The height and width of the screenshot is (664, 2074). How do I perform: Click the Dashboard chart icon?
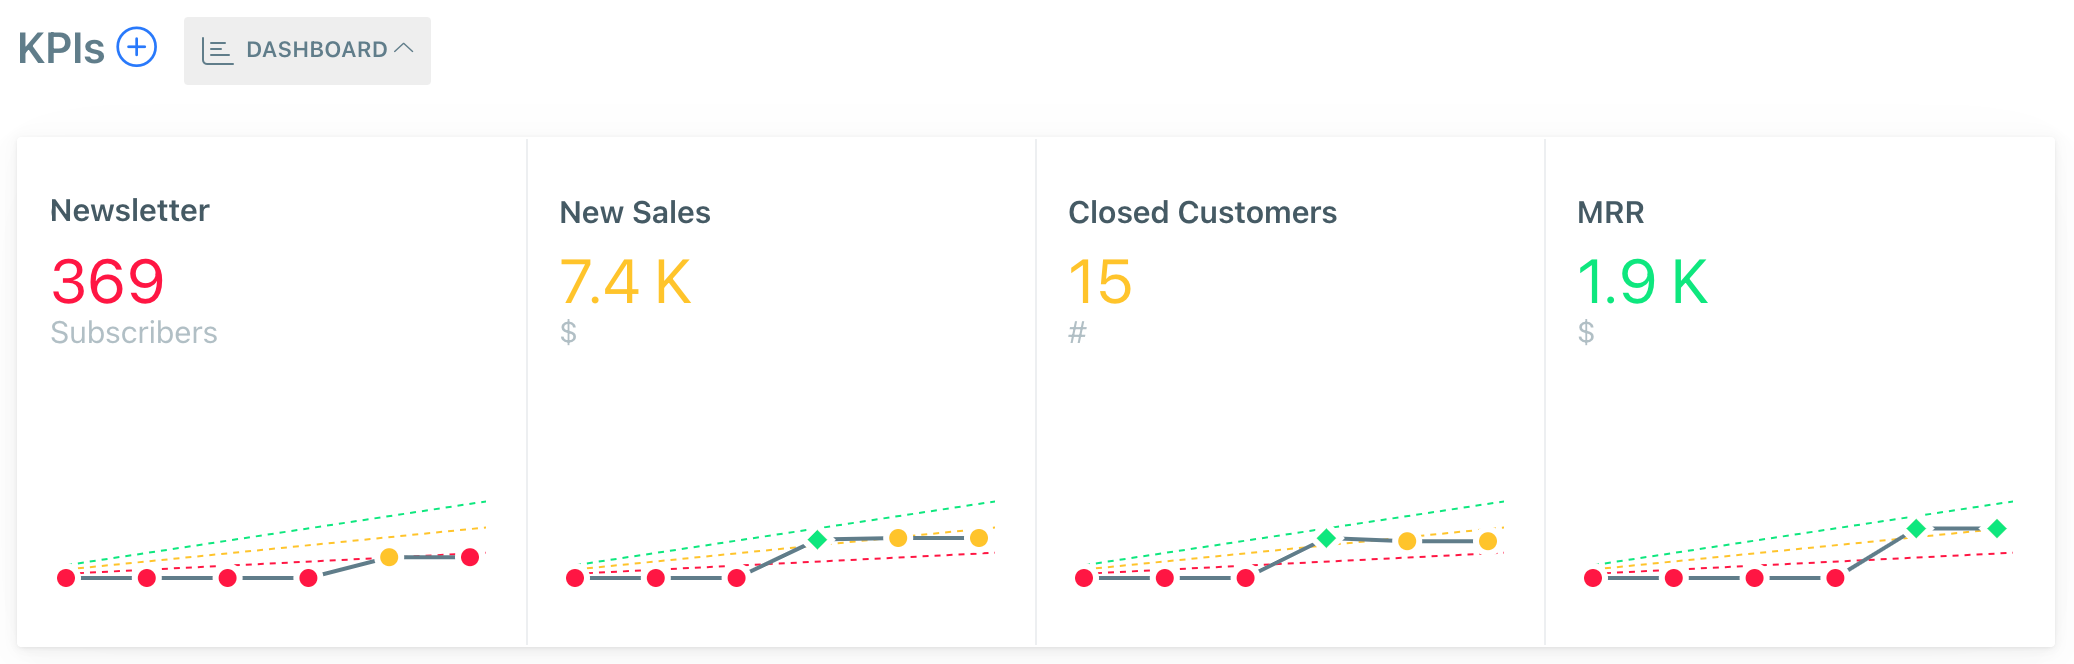tap(217, 50)
